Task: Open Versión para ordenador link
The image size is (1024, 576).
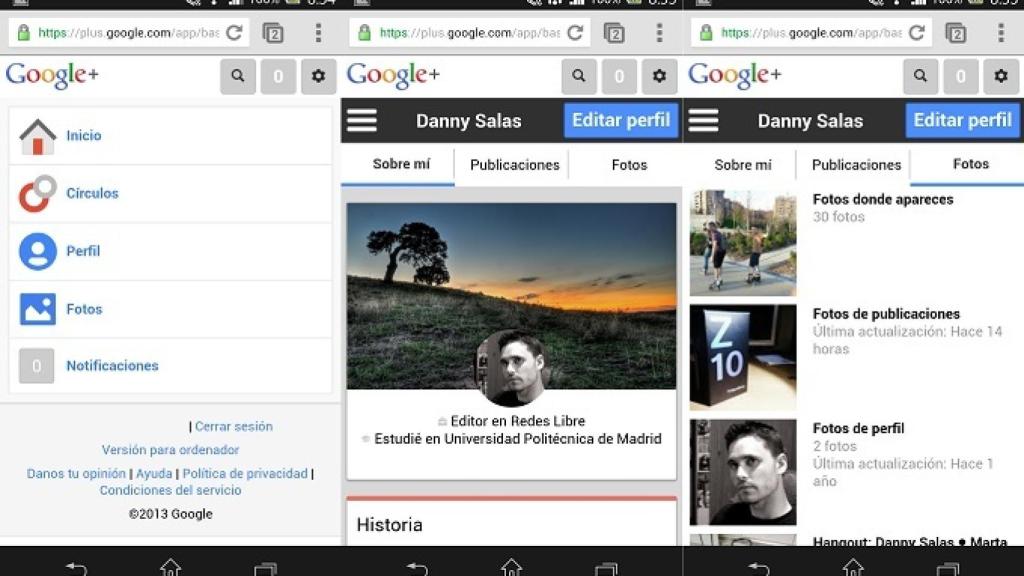Action: pyautogui.click(x=170, y=450)
